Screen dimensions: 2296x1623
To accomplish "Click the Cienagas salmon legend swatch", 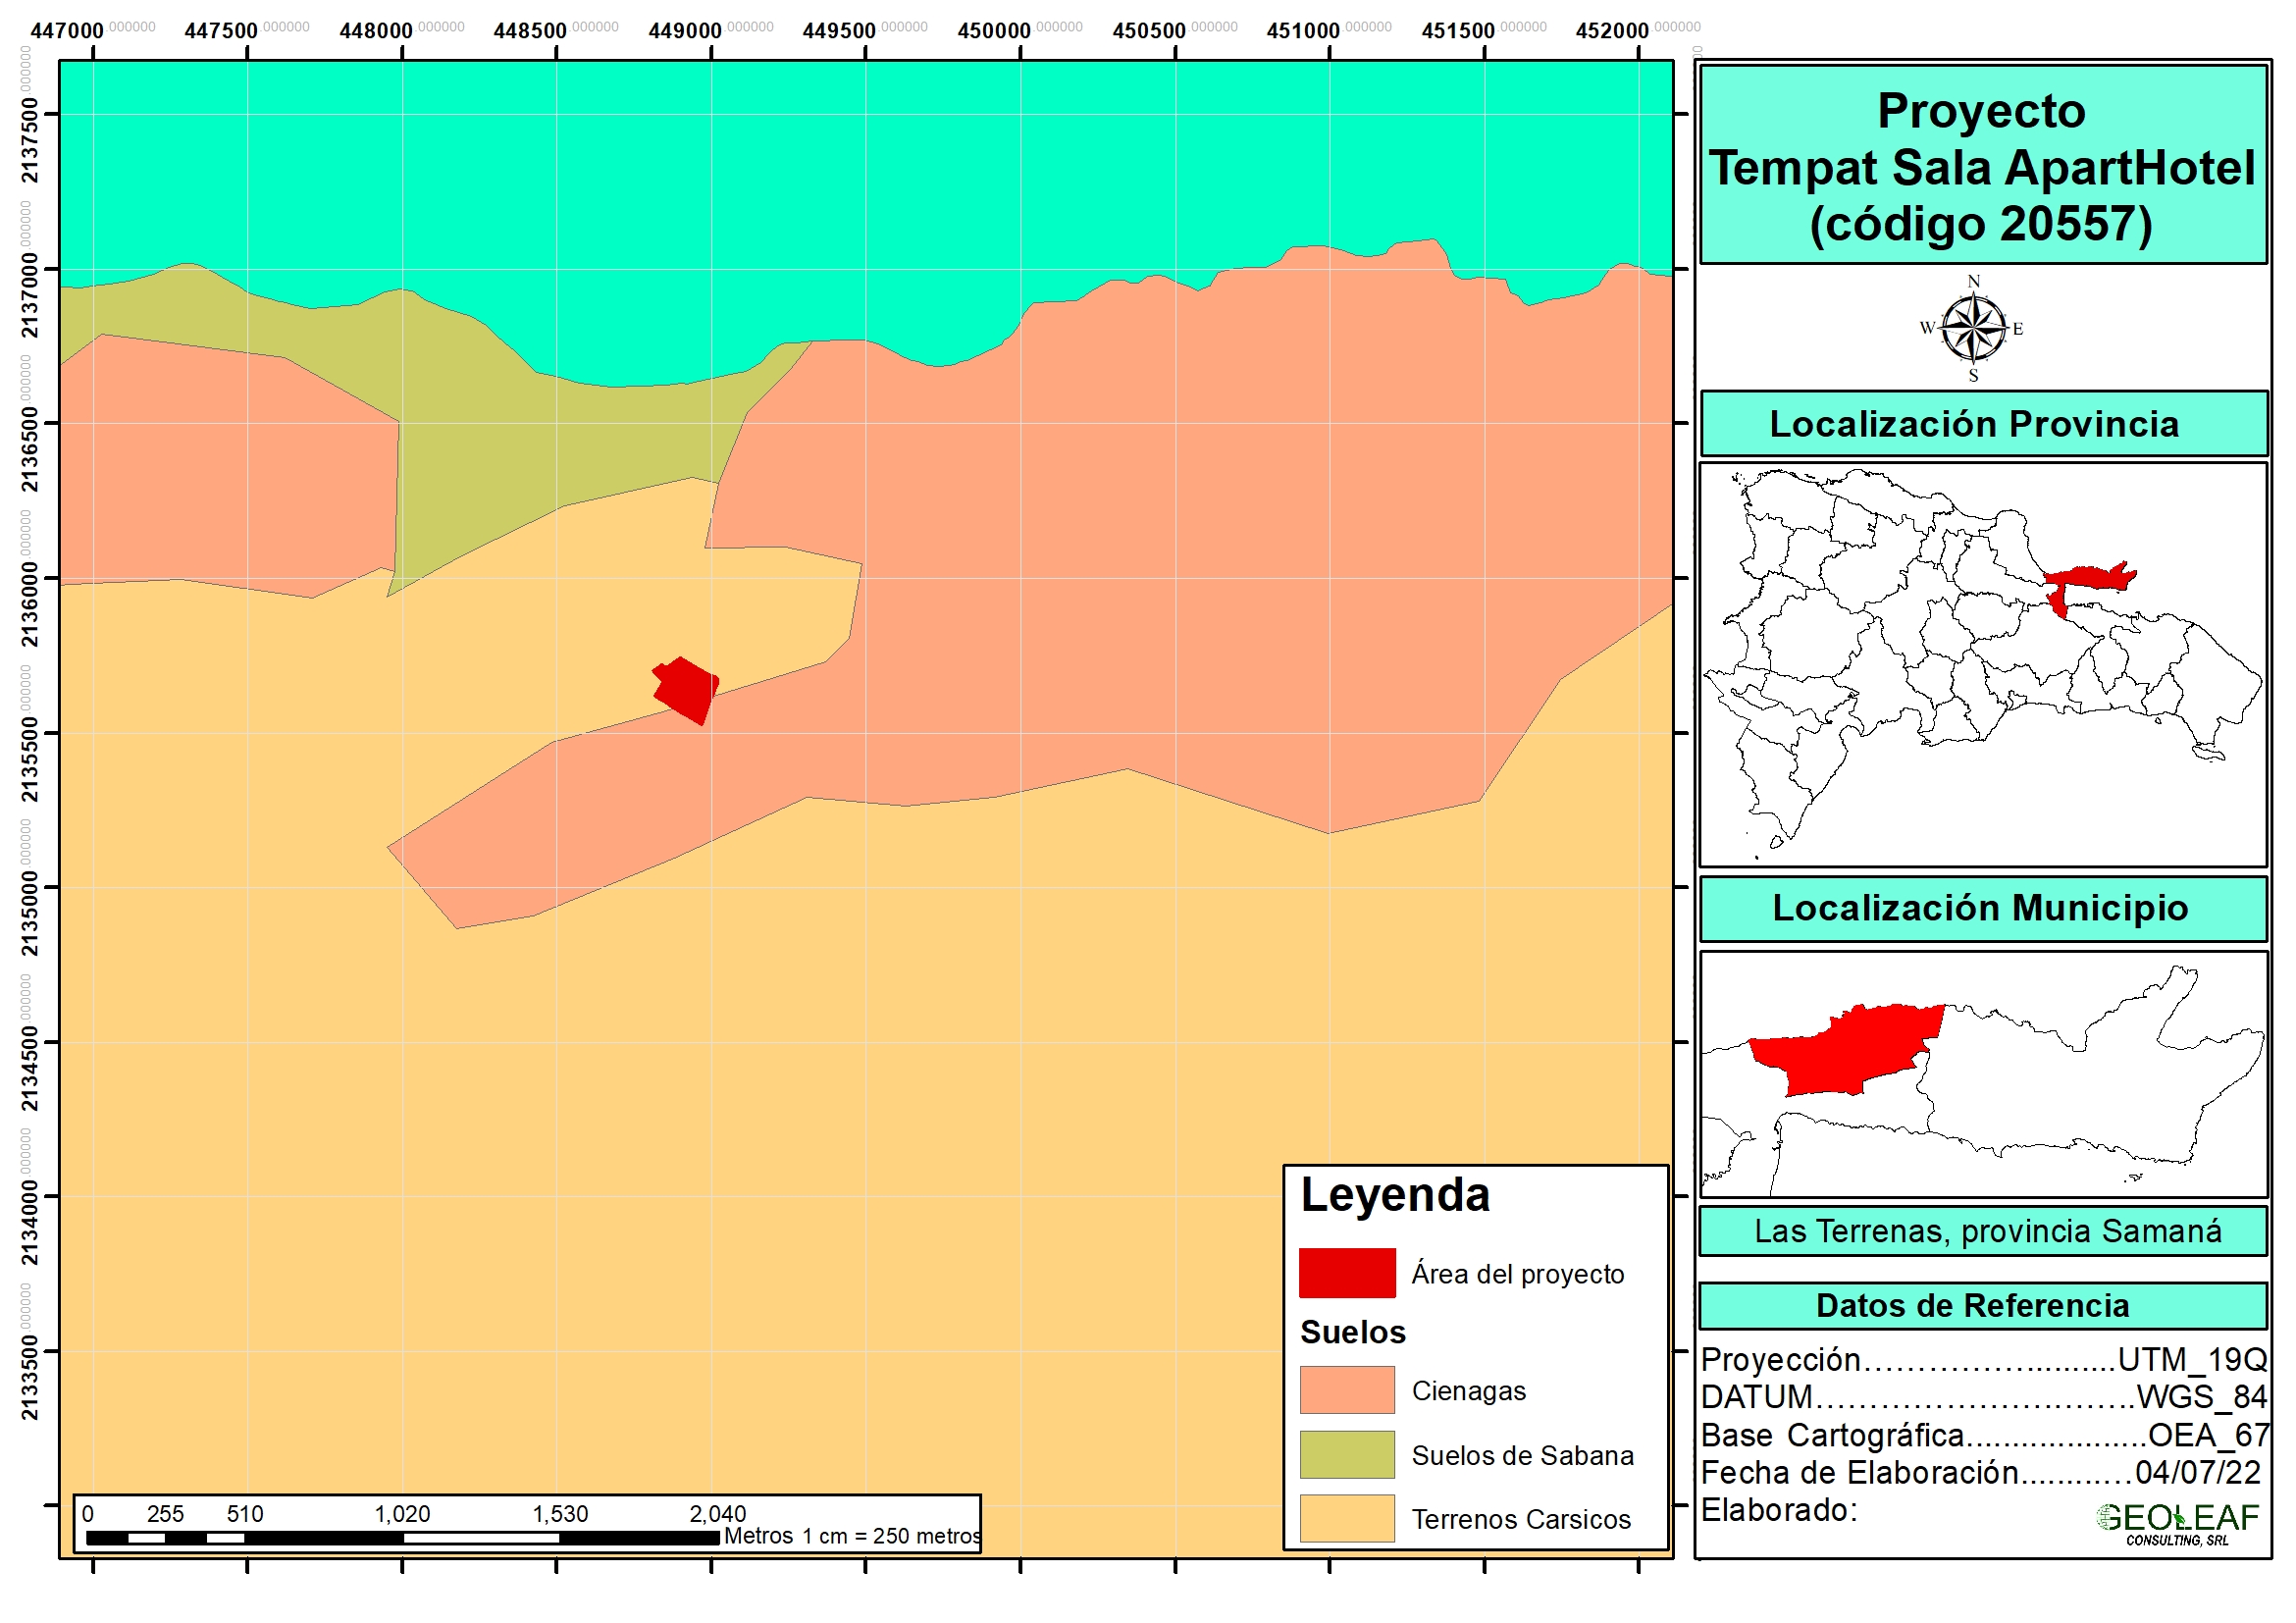I will click(x=1346, y=1390).
